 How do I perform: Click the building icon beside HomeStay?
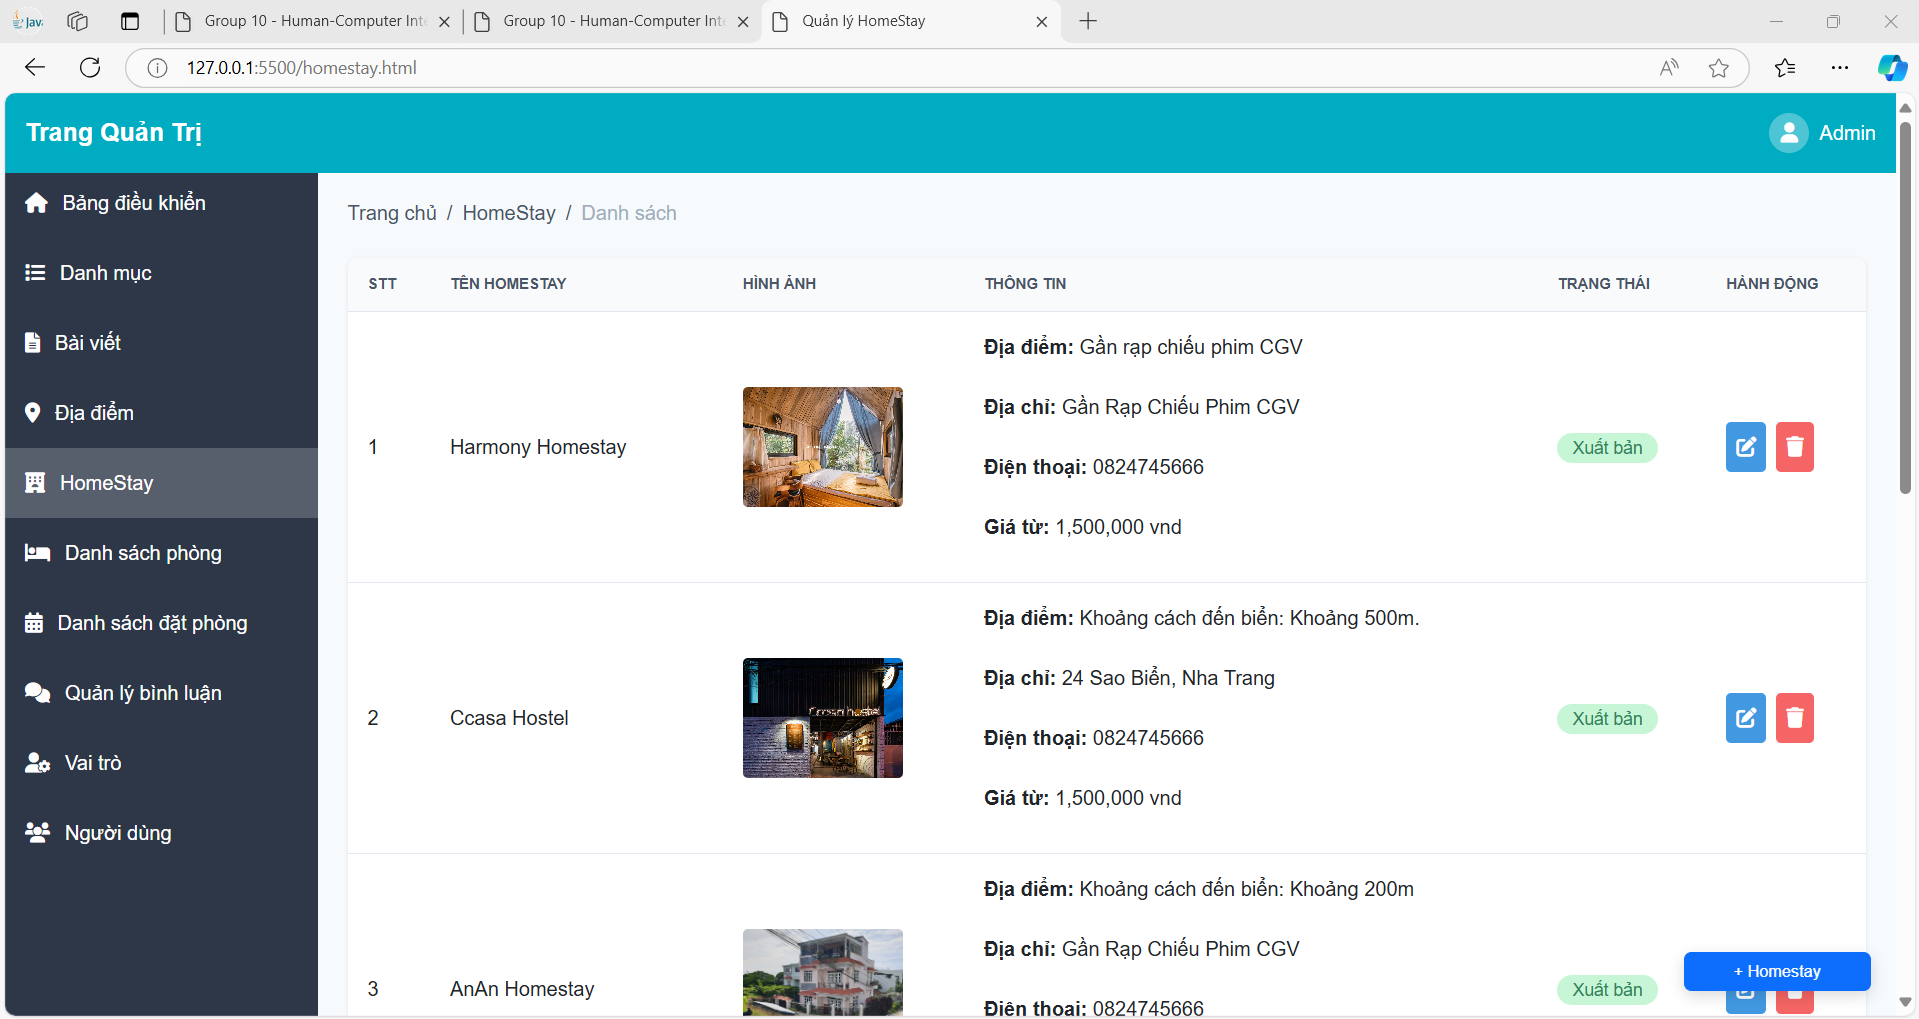35,483
